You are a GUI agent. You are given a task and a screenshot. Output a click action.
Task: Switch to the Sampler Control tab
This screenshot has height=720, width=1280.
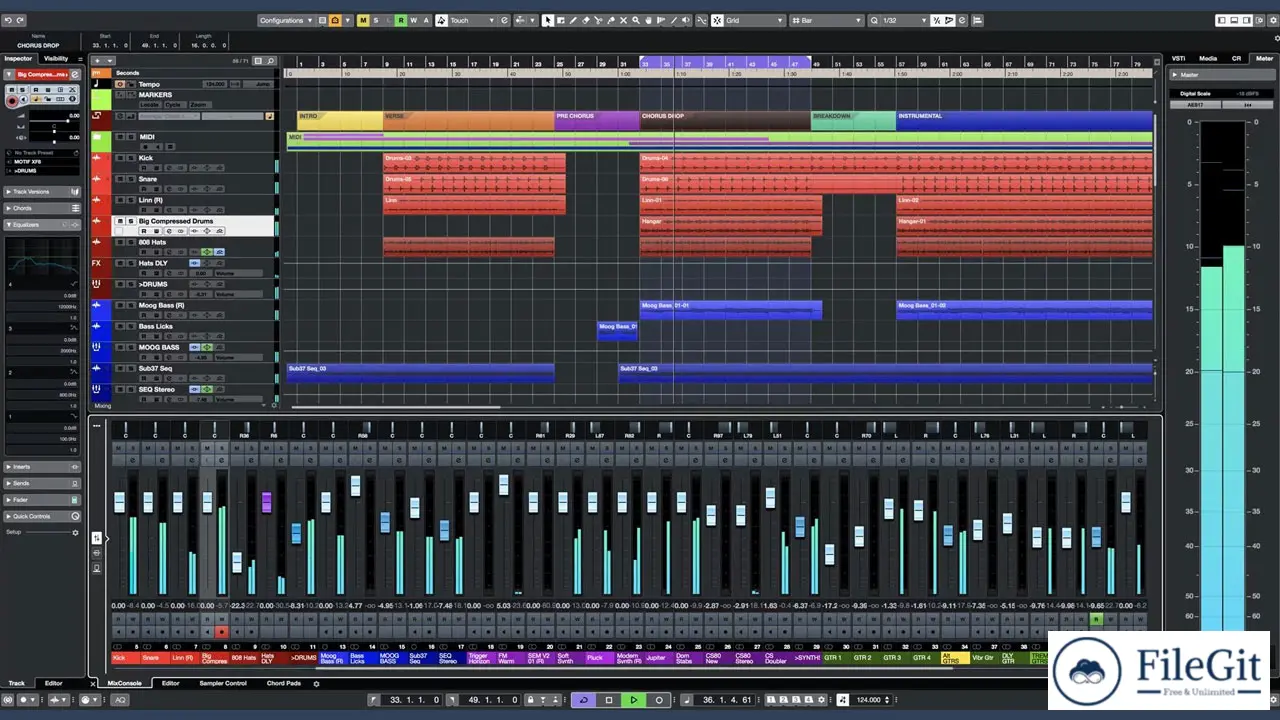222,684
